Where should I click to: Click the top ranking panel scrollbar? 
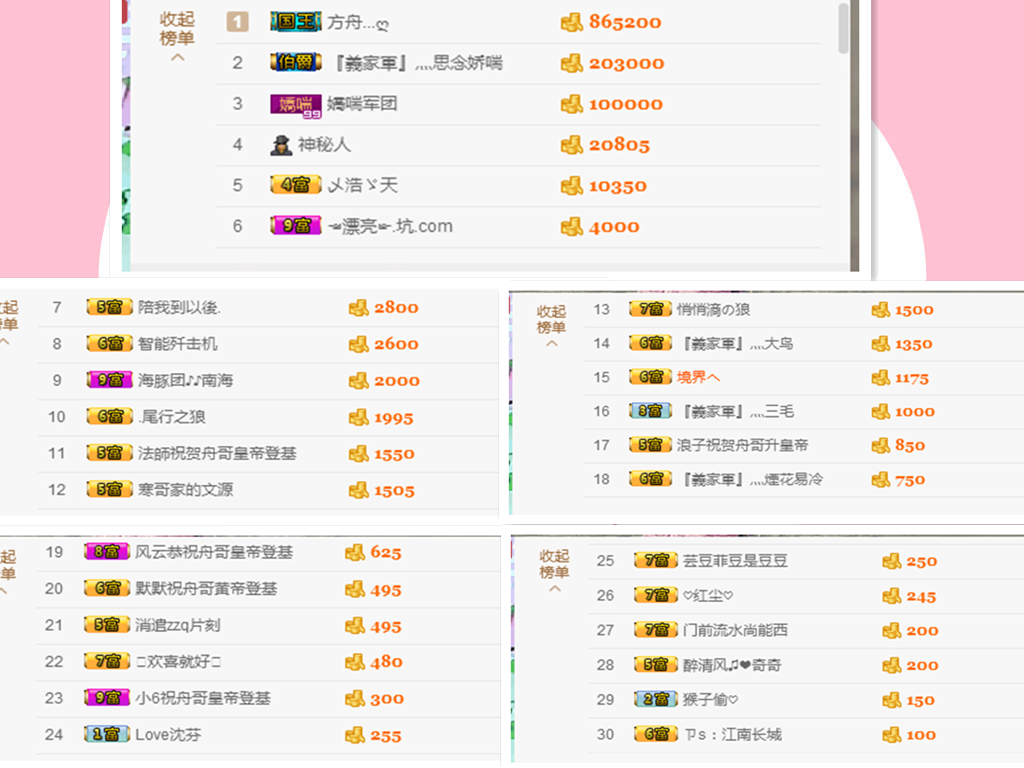click(x=843, y=29)
